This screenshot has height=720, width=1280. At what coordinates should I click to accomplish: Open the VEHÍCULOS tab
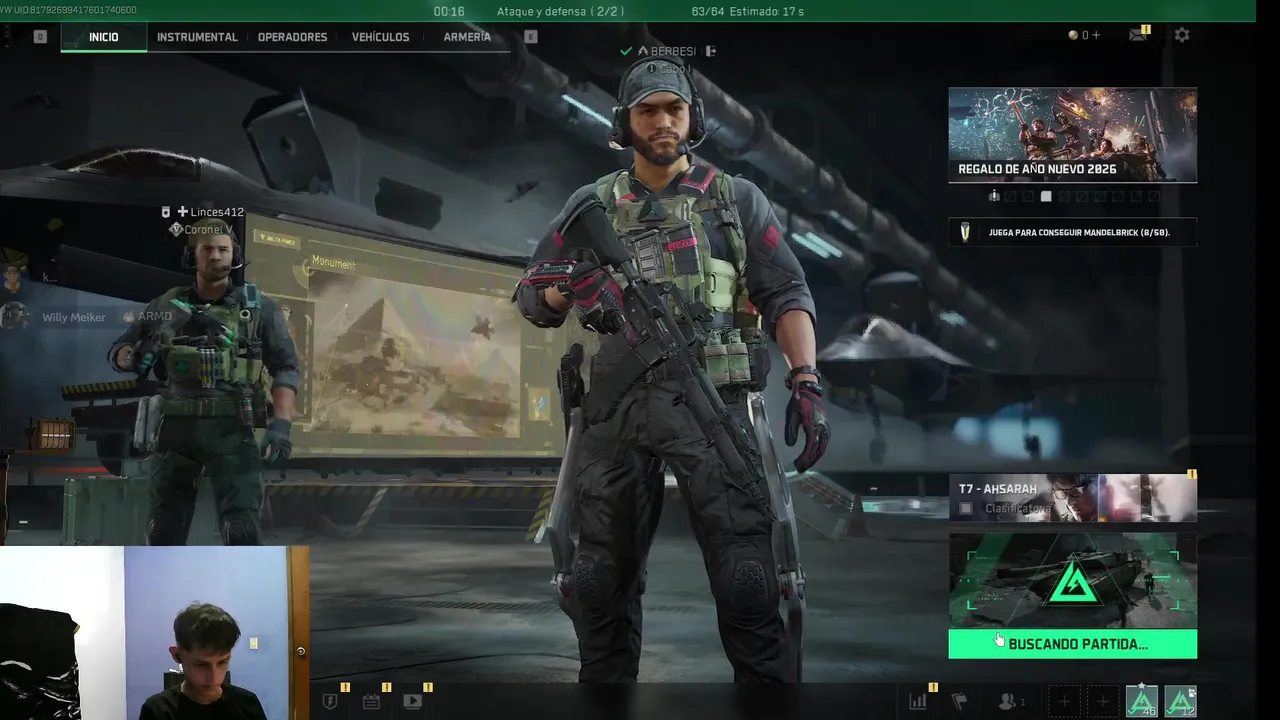pyautogui.click(x=380, y=37)
